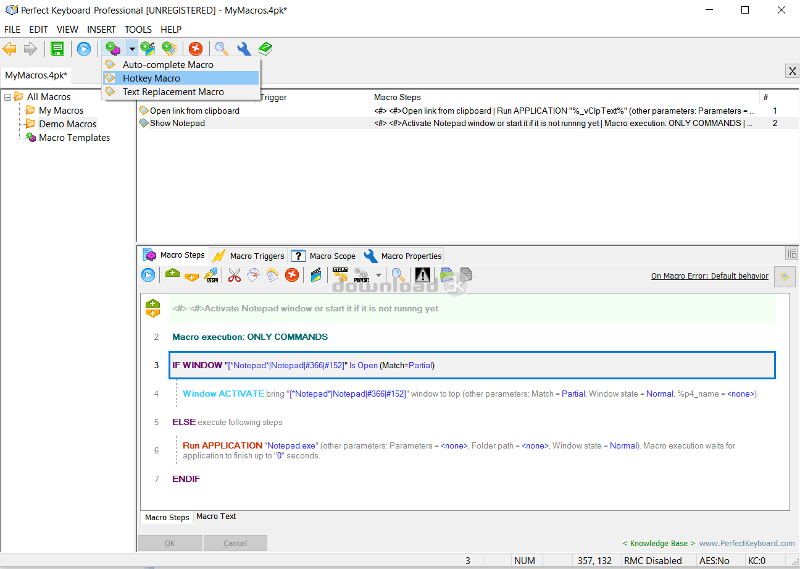Viewport: 800px width, 569px height.
Task: Open dropdown arrow beside new macro icon
Action: point(132,49)
